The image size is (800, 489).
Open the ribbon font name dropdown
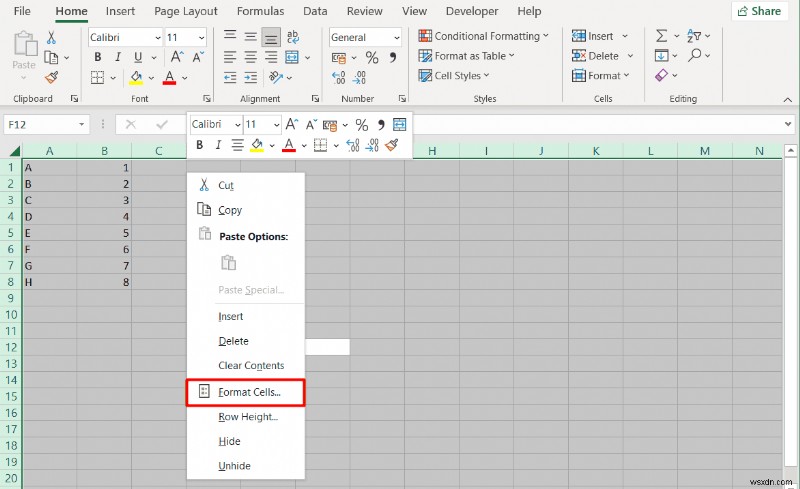(158, 38)
